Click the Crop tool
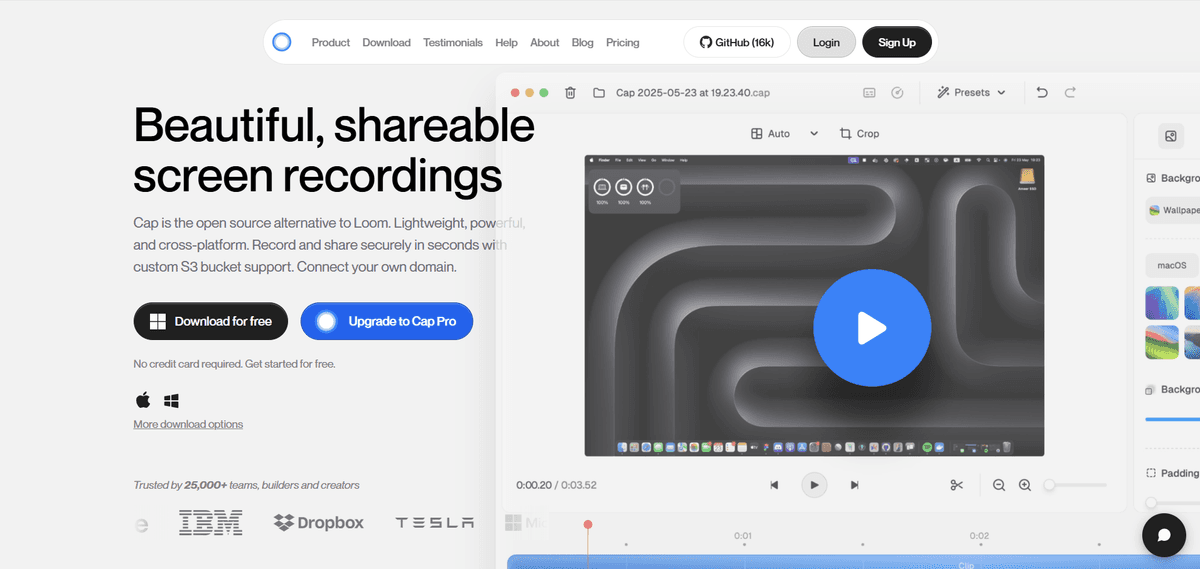Viewport: 1200px width, 569px height. (860, 133)
